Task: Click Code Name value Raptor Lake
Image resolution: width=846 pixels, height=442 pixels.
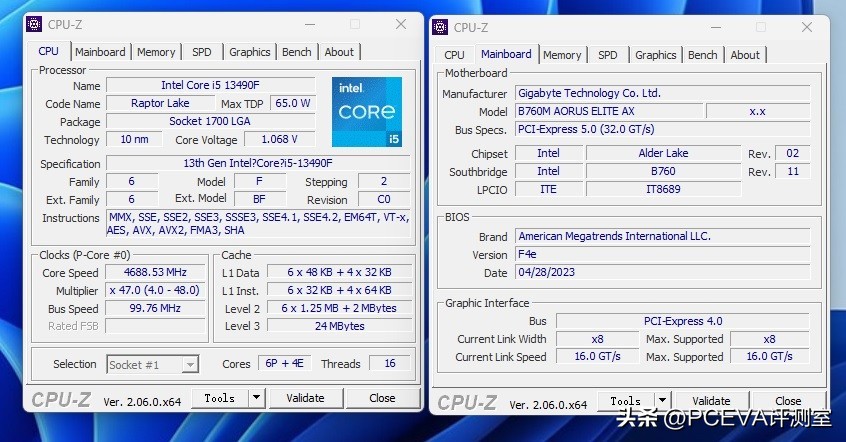Action: pos(160,103)
